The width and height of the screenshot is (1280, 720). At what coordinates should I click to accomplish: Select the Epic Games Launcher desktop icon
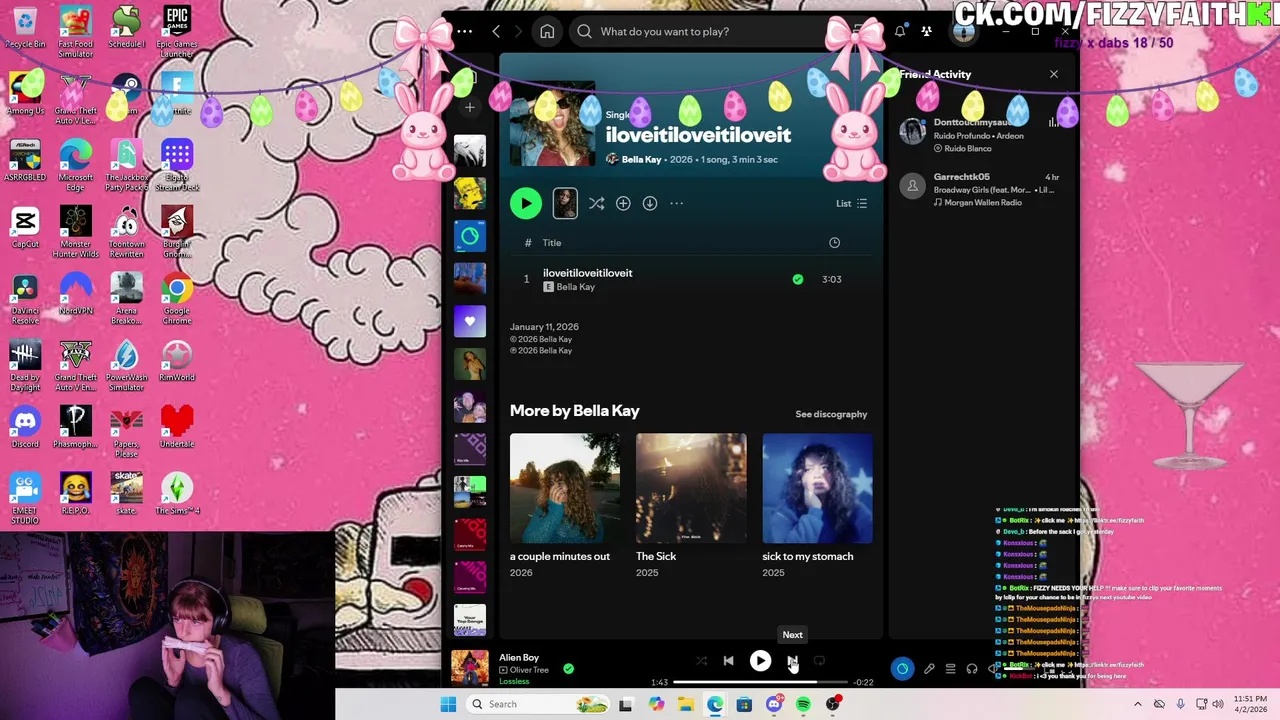pyautogui.click(x=177, y=31)
